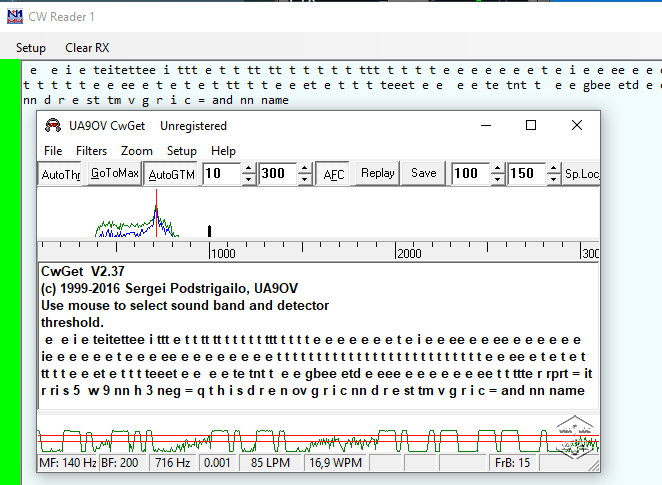Click Clear RX in CW Reader
662x485 pixels.
(x=87, y=48)
